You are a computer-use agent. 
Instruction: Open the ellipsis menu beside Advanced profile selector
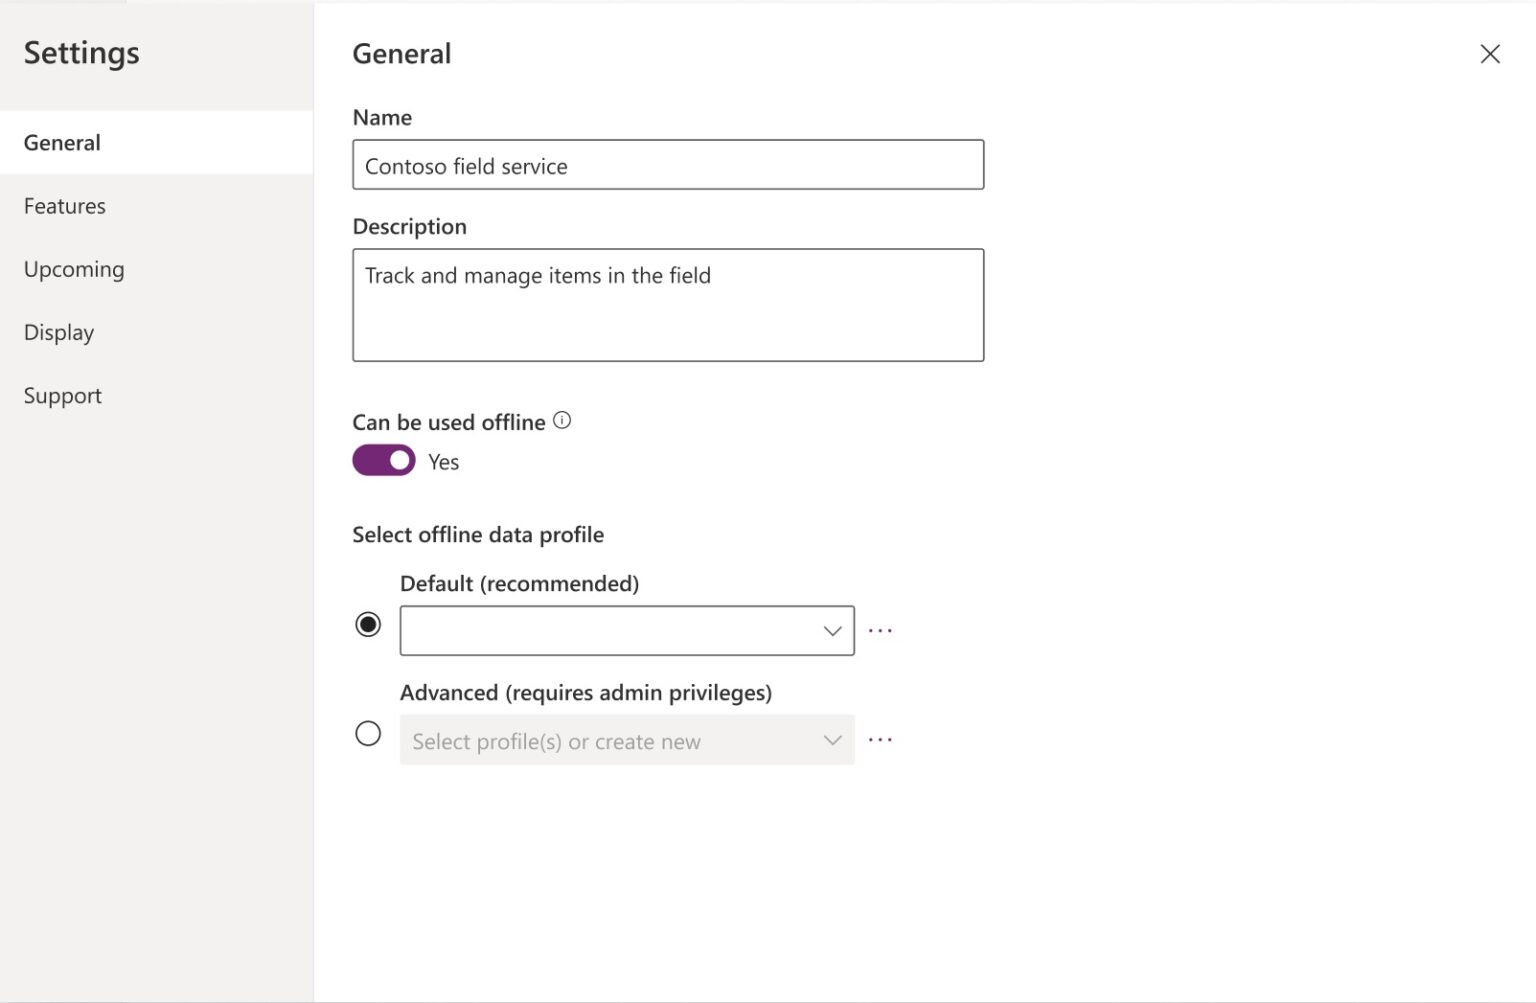click(880, 739)
